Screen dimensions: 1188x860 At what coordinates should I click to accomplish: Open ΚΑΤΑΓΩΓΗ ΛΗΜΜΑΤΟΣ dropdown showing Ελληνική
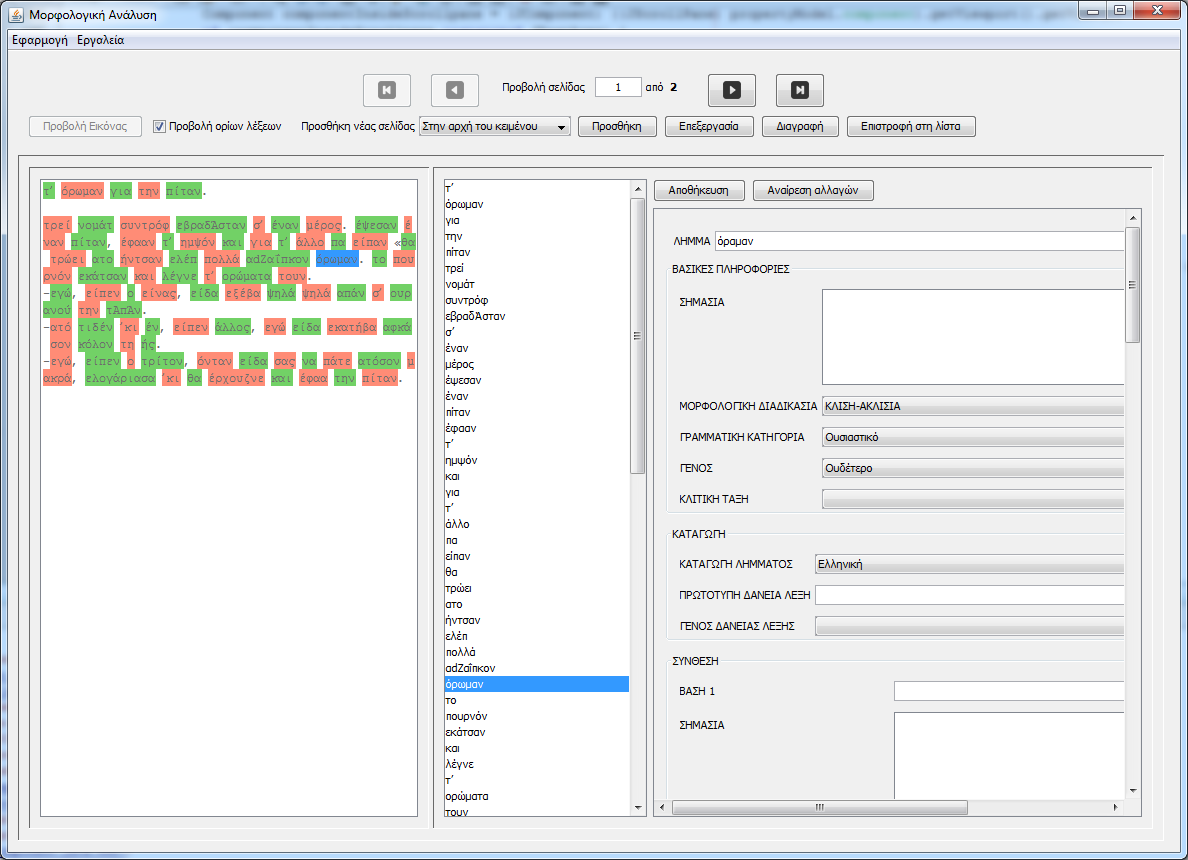[970, 564]
